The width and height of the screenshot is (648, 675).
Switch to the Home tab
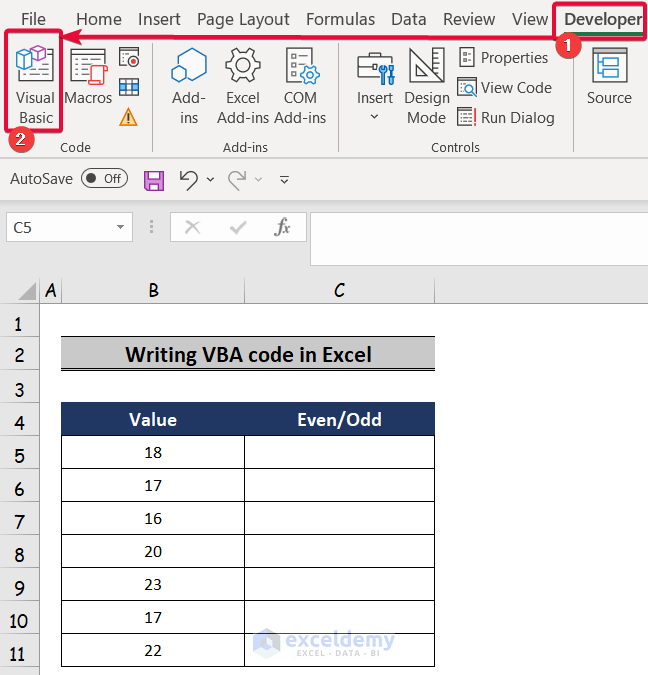(x=99, y=19)
